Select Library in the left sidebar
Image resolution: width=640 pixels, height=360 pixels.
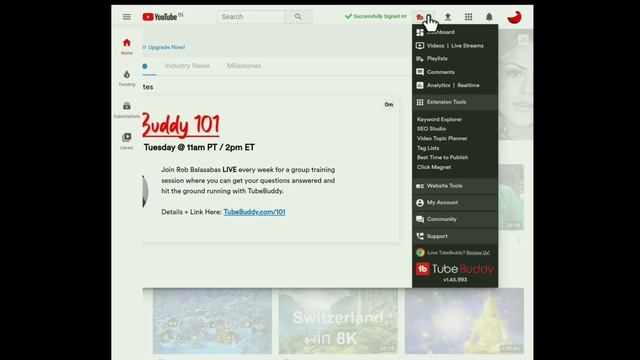click(x=127, y=141)
